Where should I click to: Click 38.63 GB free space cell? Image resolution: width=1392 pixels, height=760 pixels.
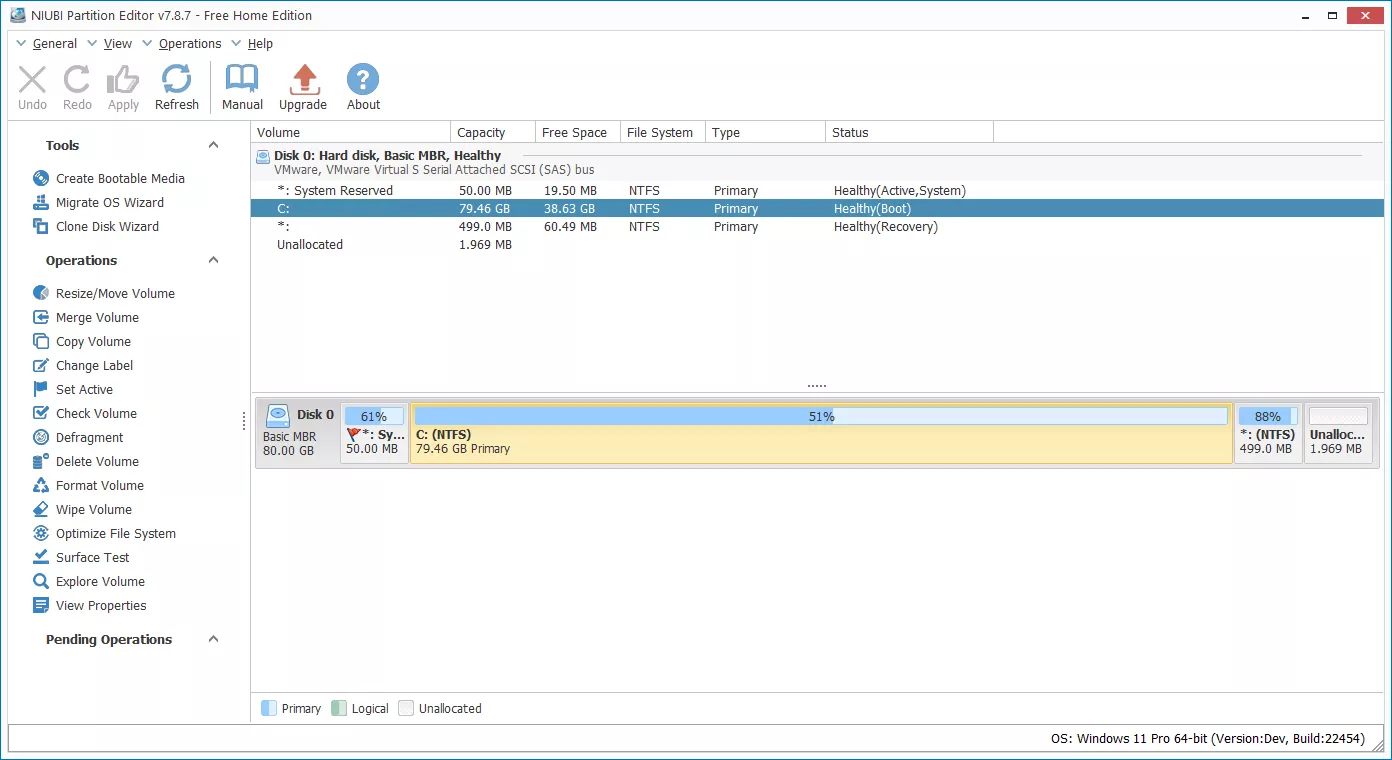[x=568, y=208]
